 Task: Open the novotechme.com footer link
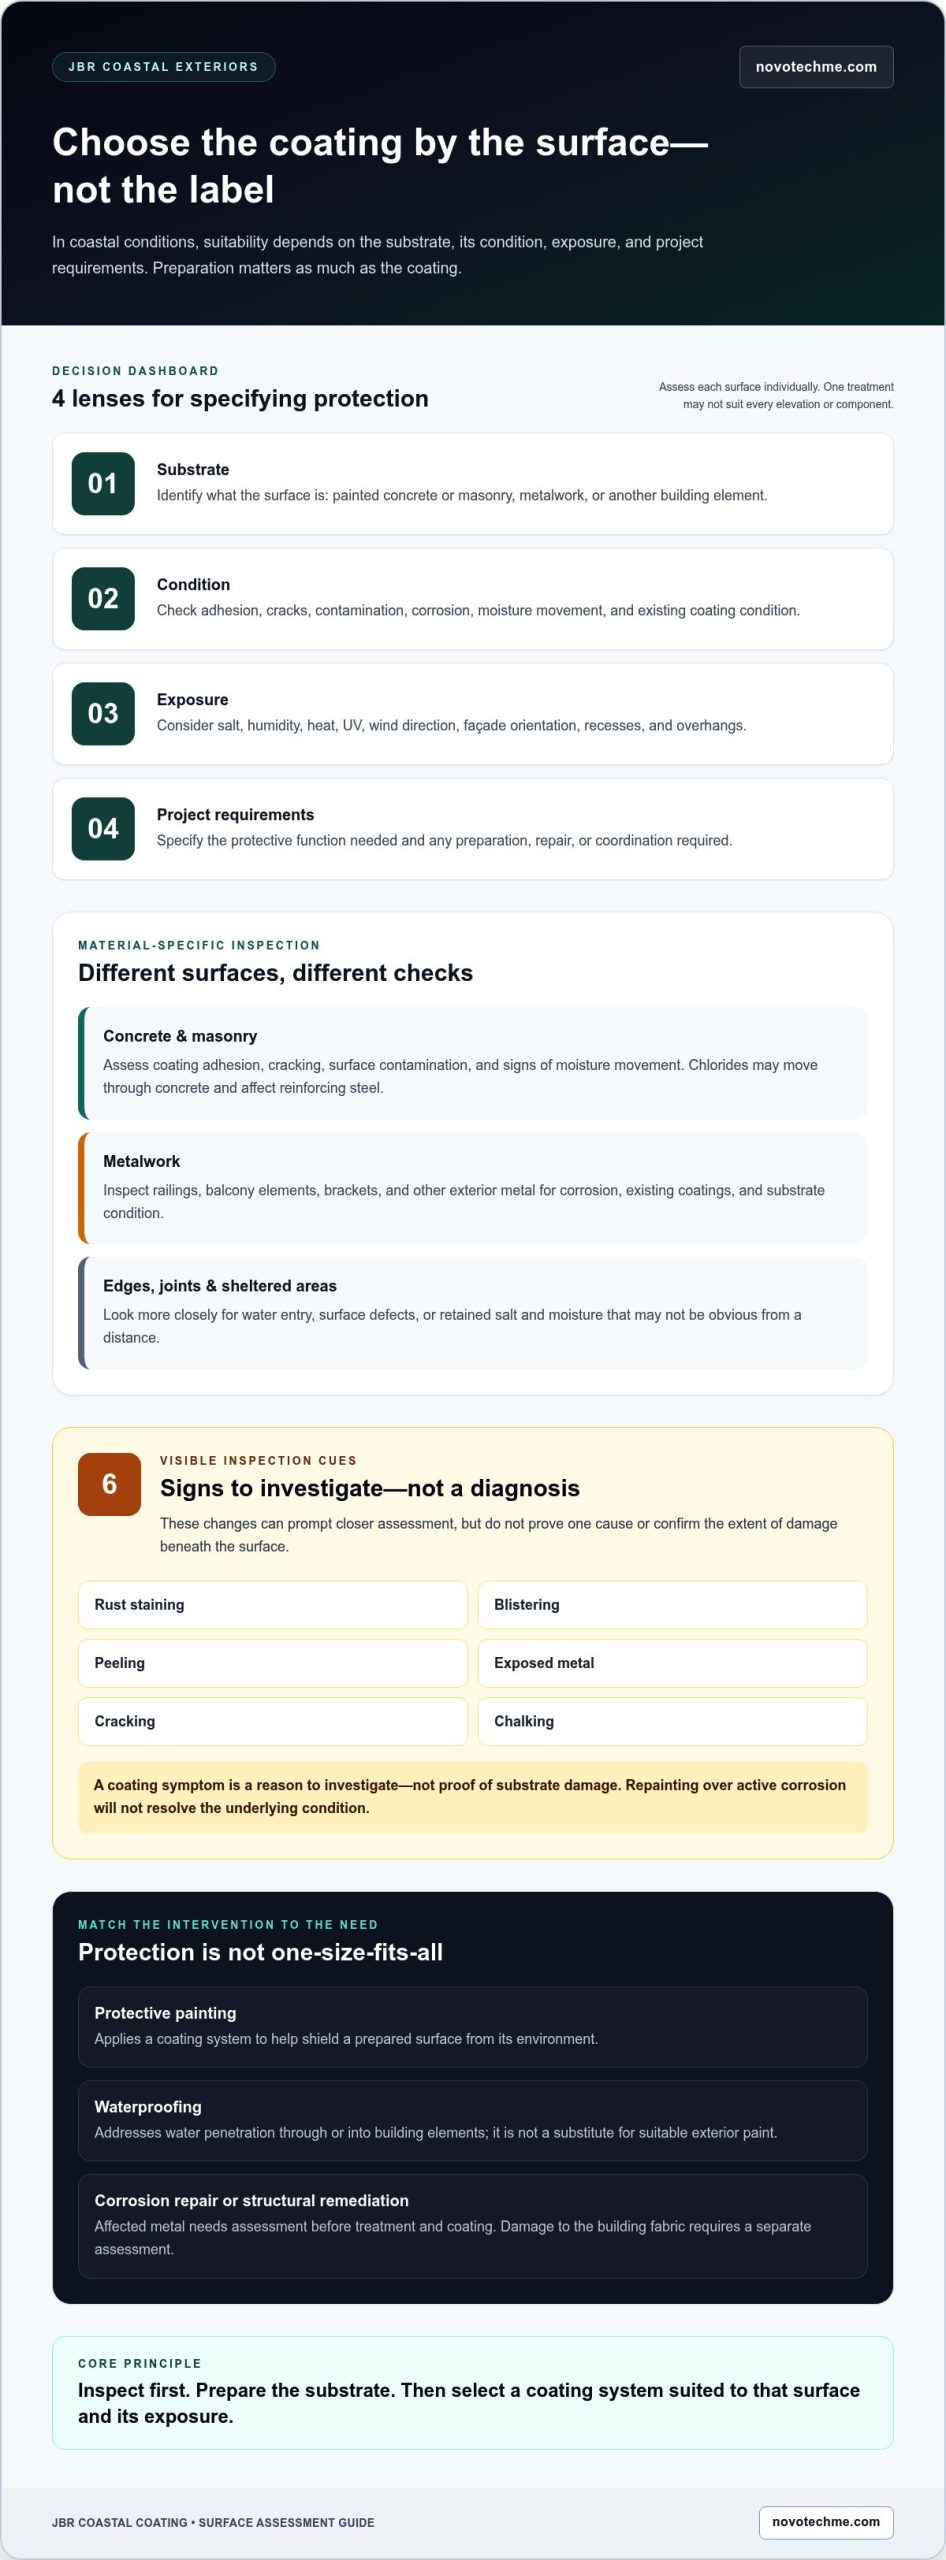point(826,2522)
